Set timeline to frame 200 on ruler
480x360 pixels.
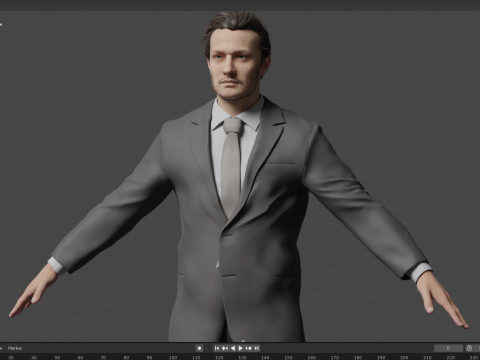[x=404, y=357]
